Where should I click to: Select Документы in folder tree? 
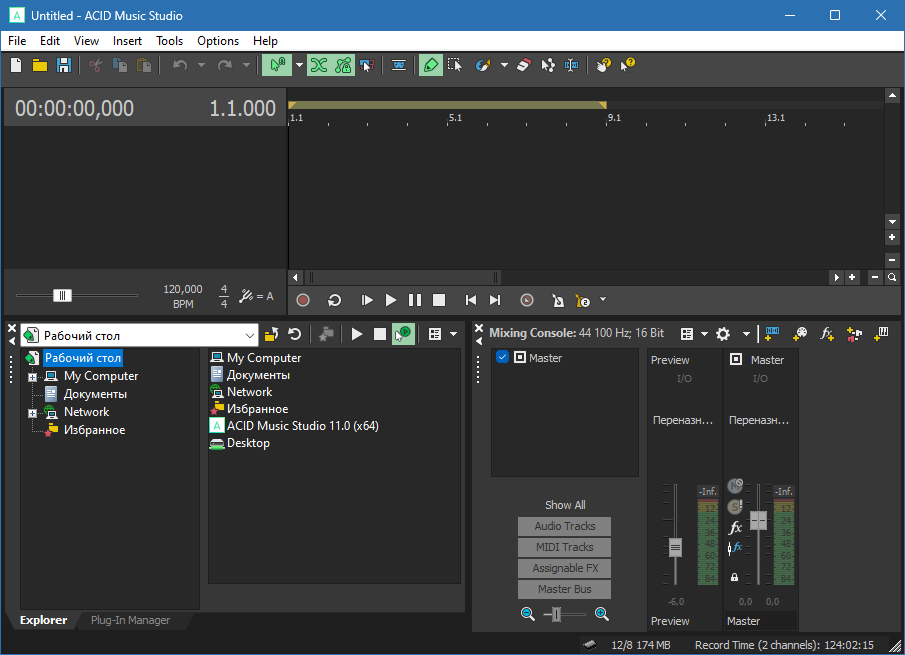95,394
